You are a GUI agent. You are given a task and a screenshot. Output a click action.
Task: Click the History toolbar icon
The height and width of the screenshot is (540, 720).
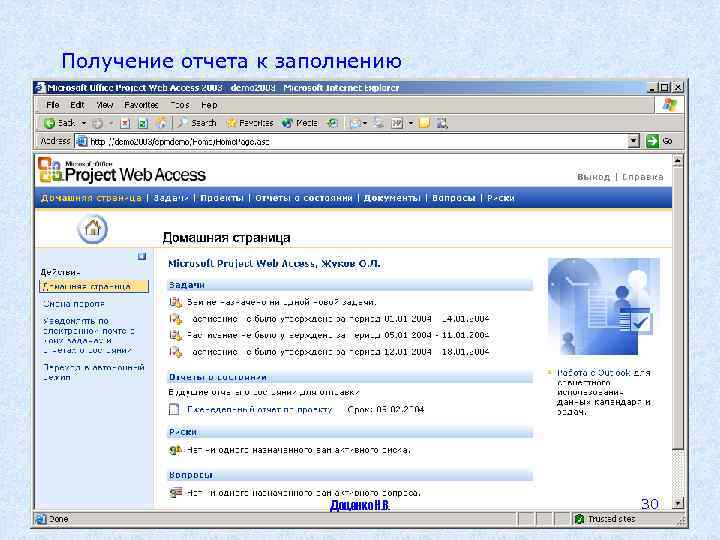332,123
